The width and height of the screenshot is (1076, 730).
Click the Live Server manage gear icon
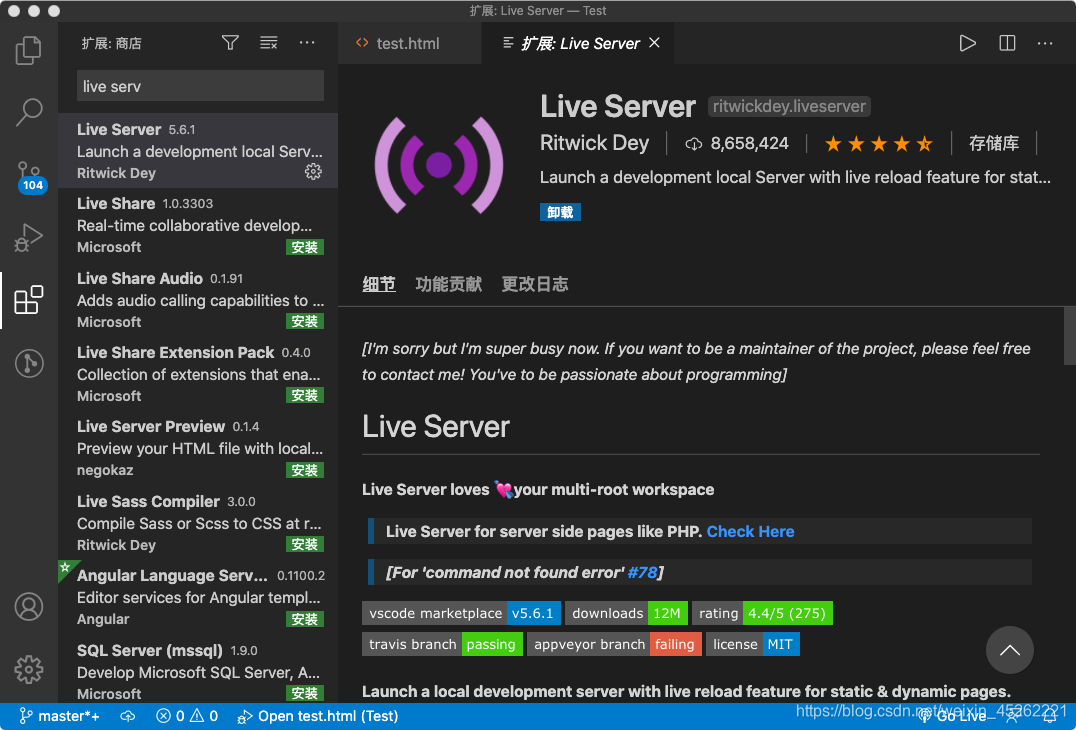(x=313, y=172)
